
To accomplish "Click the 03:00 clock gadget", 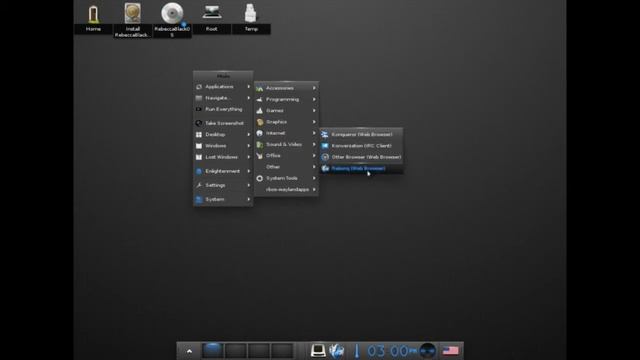I will point(391,351).
